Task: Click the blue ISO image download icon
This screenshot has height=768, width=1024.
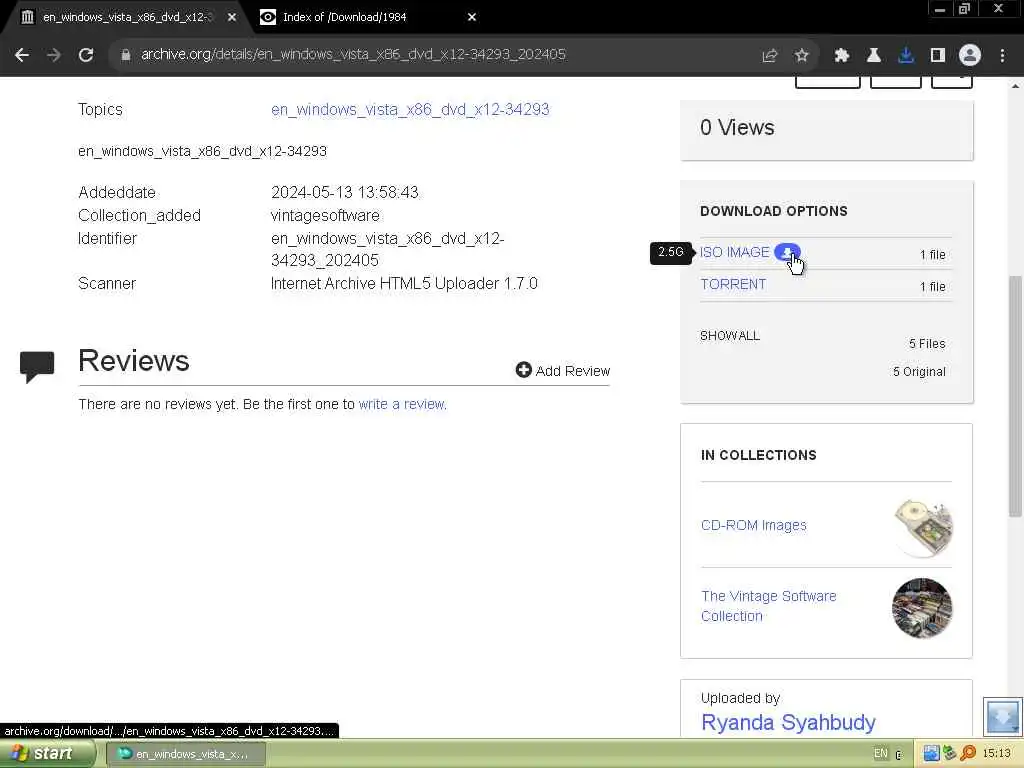Action: (787, 252)
